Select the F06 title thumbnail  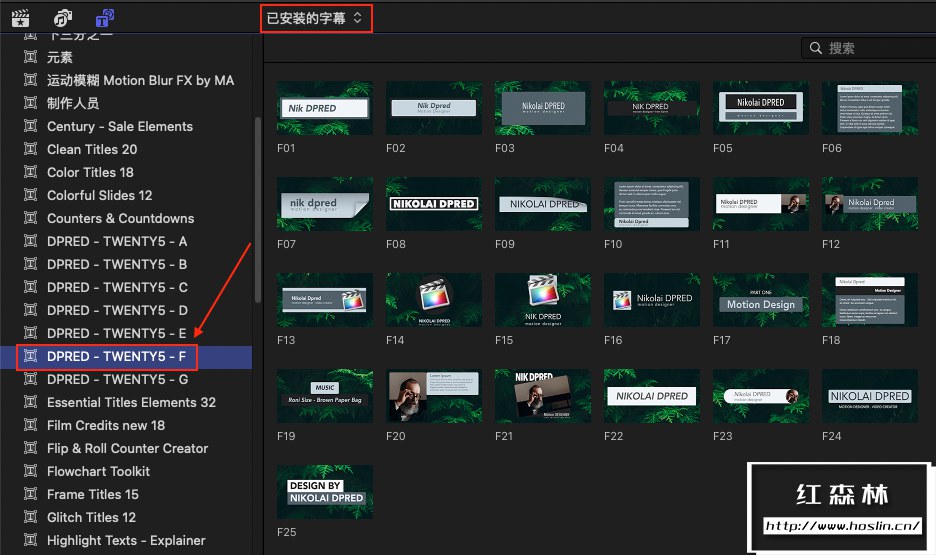(x=870, y=108)
